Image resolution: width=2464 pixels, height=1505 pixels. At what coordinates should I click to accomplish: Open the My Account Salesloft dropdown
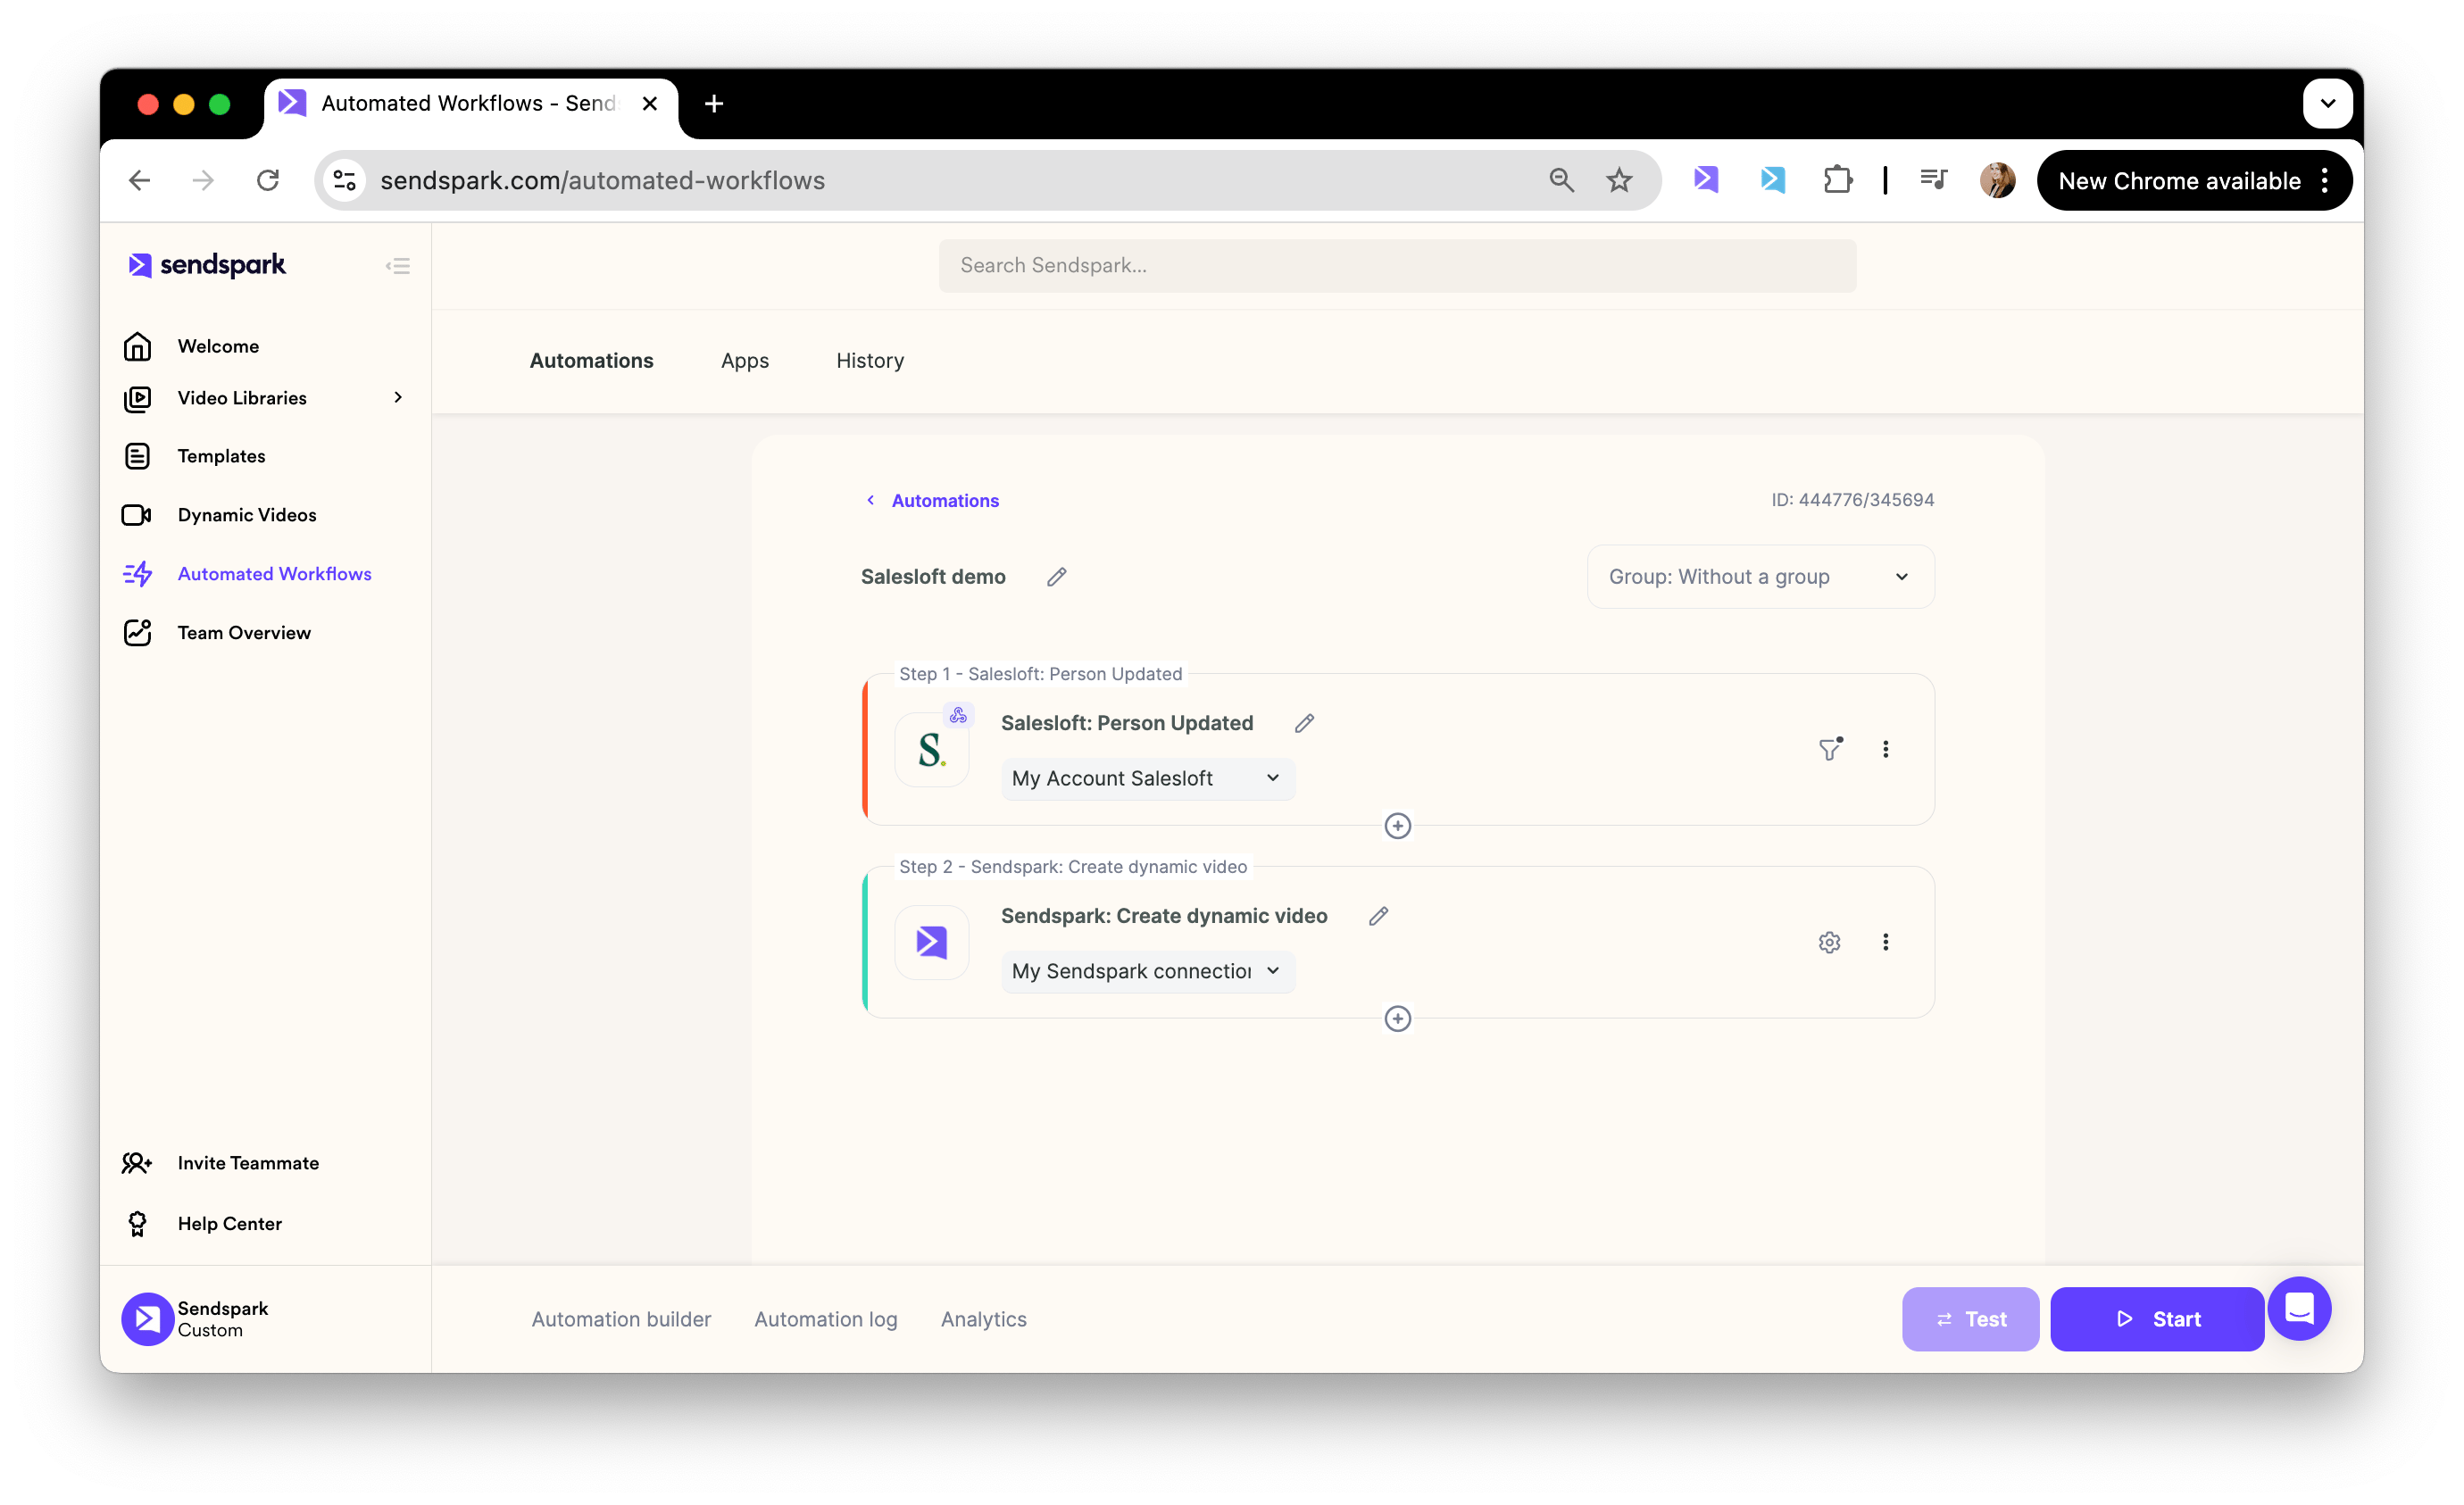pyautogui.click(x=1148, y=779)
